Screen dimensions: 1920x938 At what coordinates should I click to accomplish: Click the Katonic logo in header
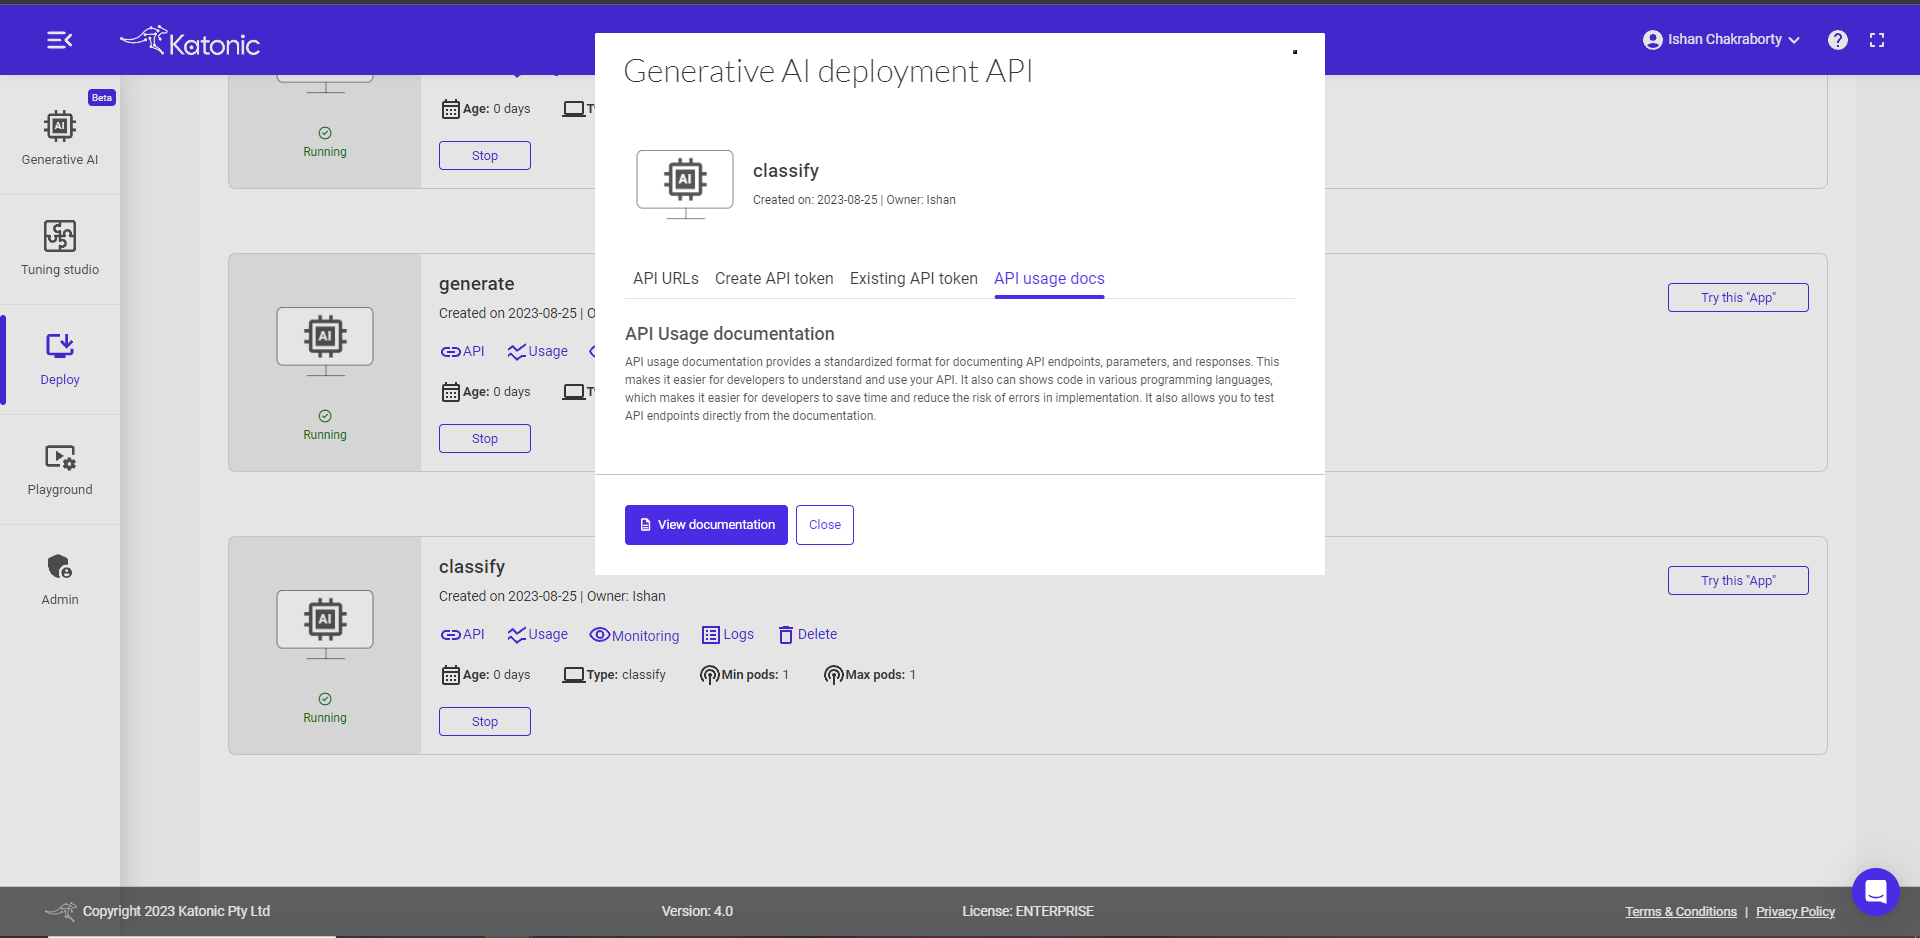coord(190,41)
